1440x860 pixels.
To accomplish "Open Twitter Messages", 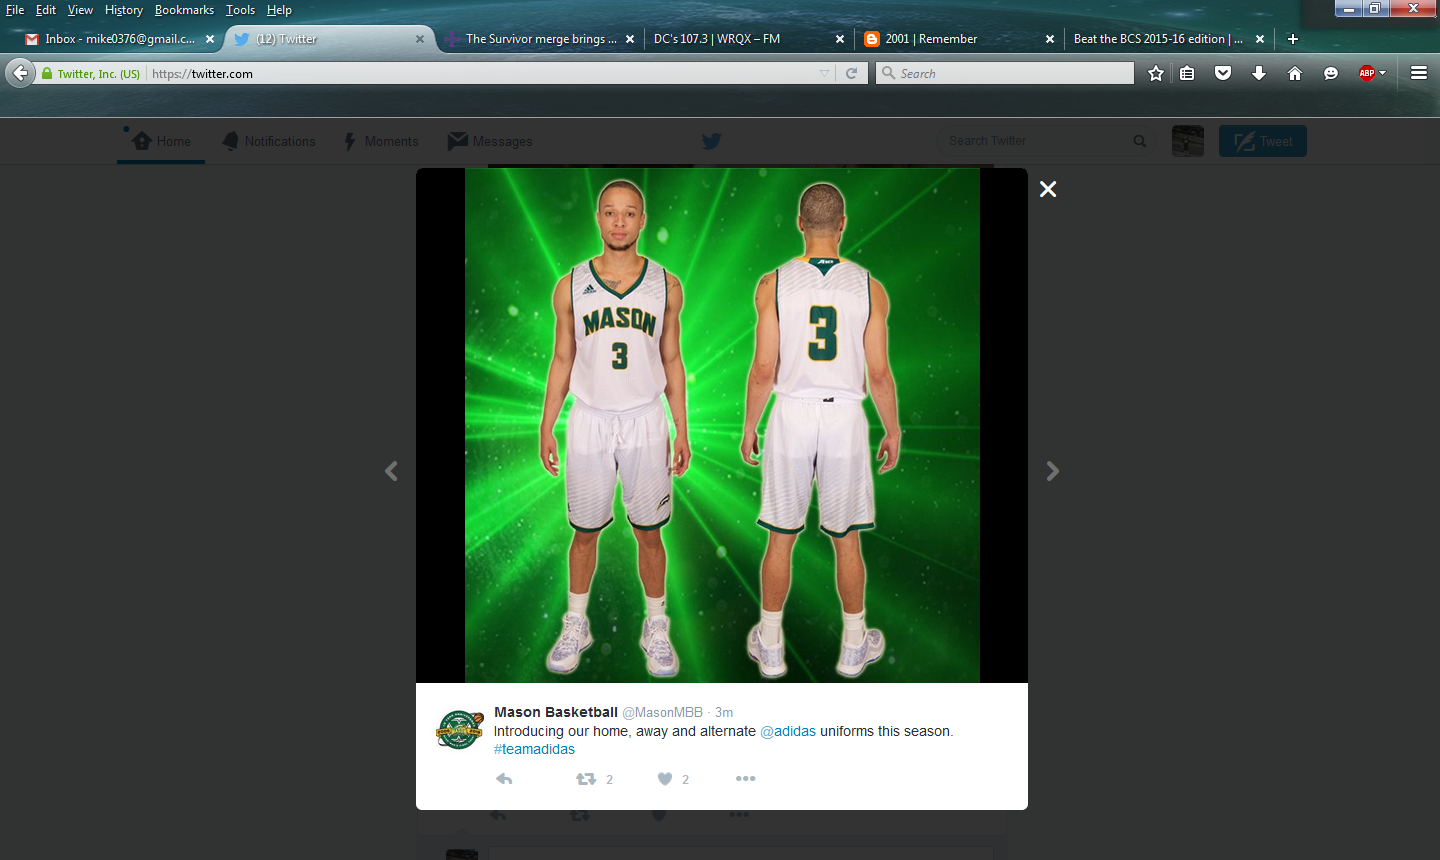I will 490,141.
